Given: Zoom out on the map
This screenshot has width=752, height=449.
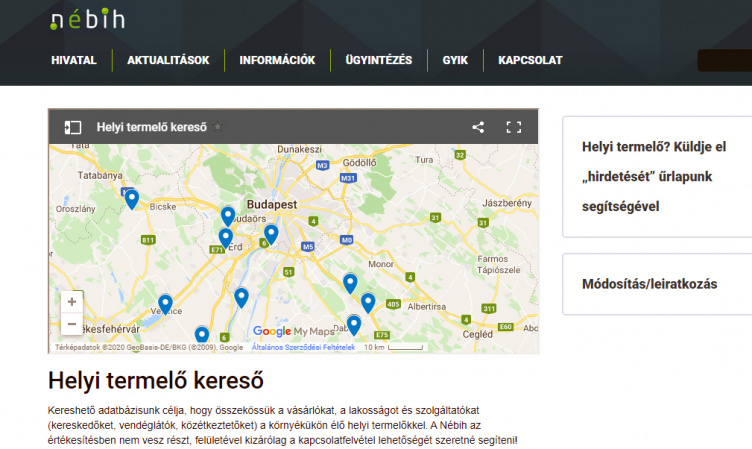Looking at the screenshot, I should 71,325.
